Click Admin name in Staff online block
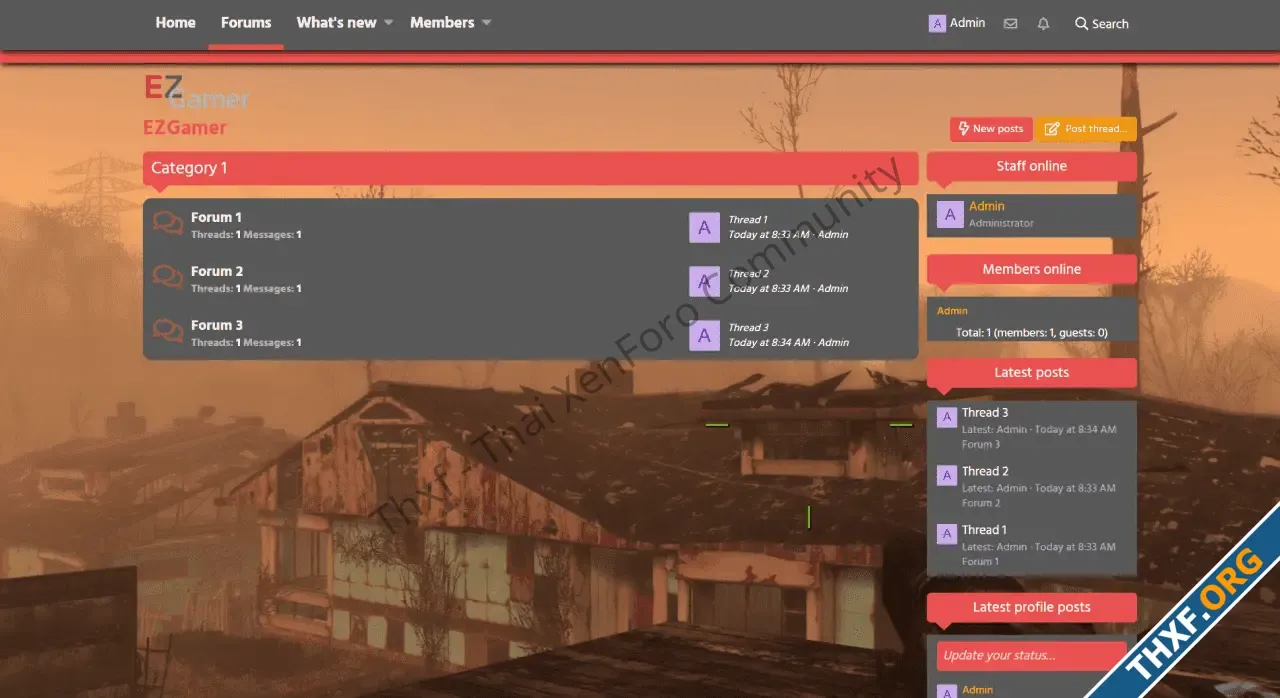 point(986,206)
